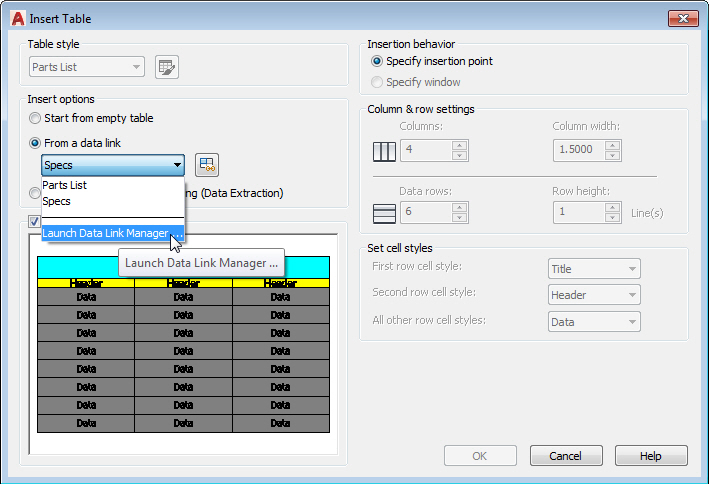
Task: Click the Column width field showing 1.5000
Action: coord(579,150)
